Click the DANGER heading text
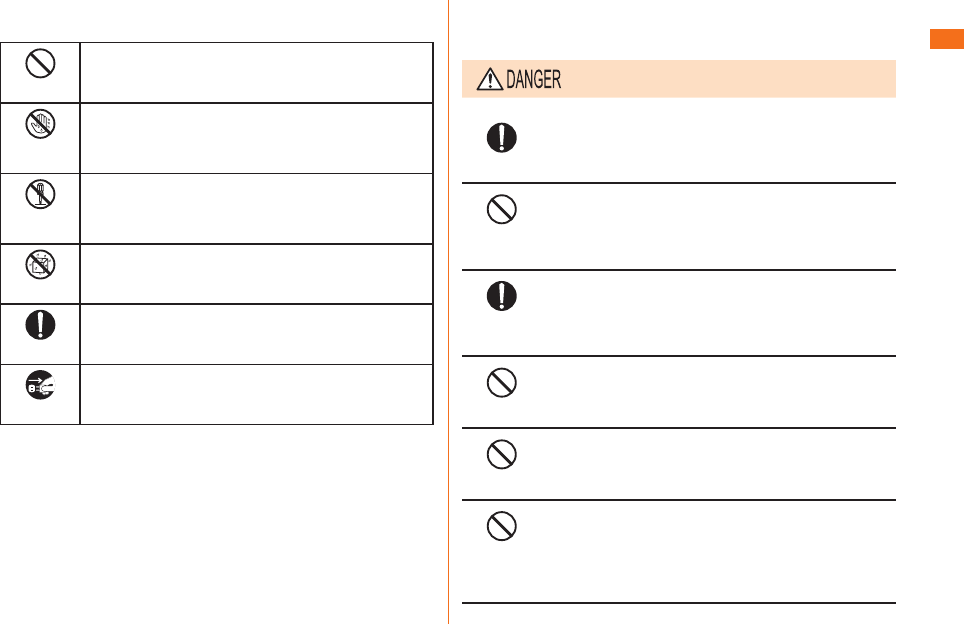The height and width of the screenshot is (624, 964). pyautogui.click(x=533, y=80)
